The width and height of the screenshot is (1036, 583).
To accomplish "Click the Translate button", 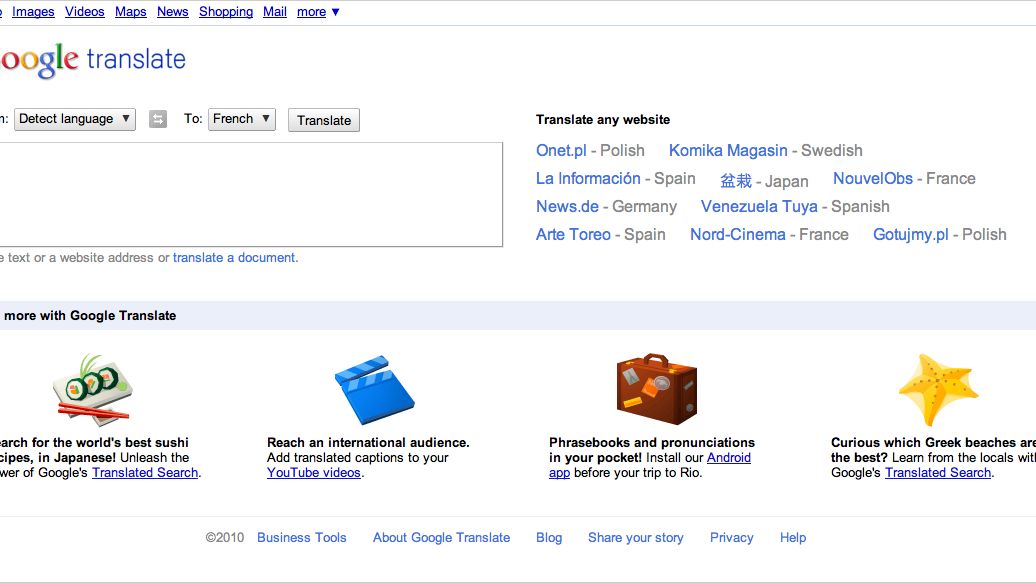I will [324, 120].
